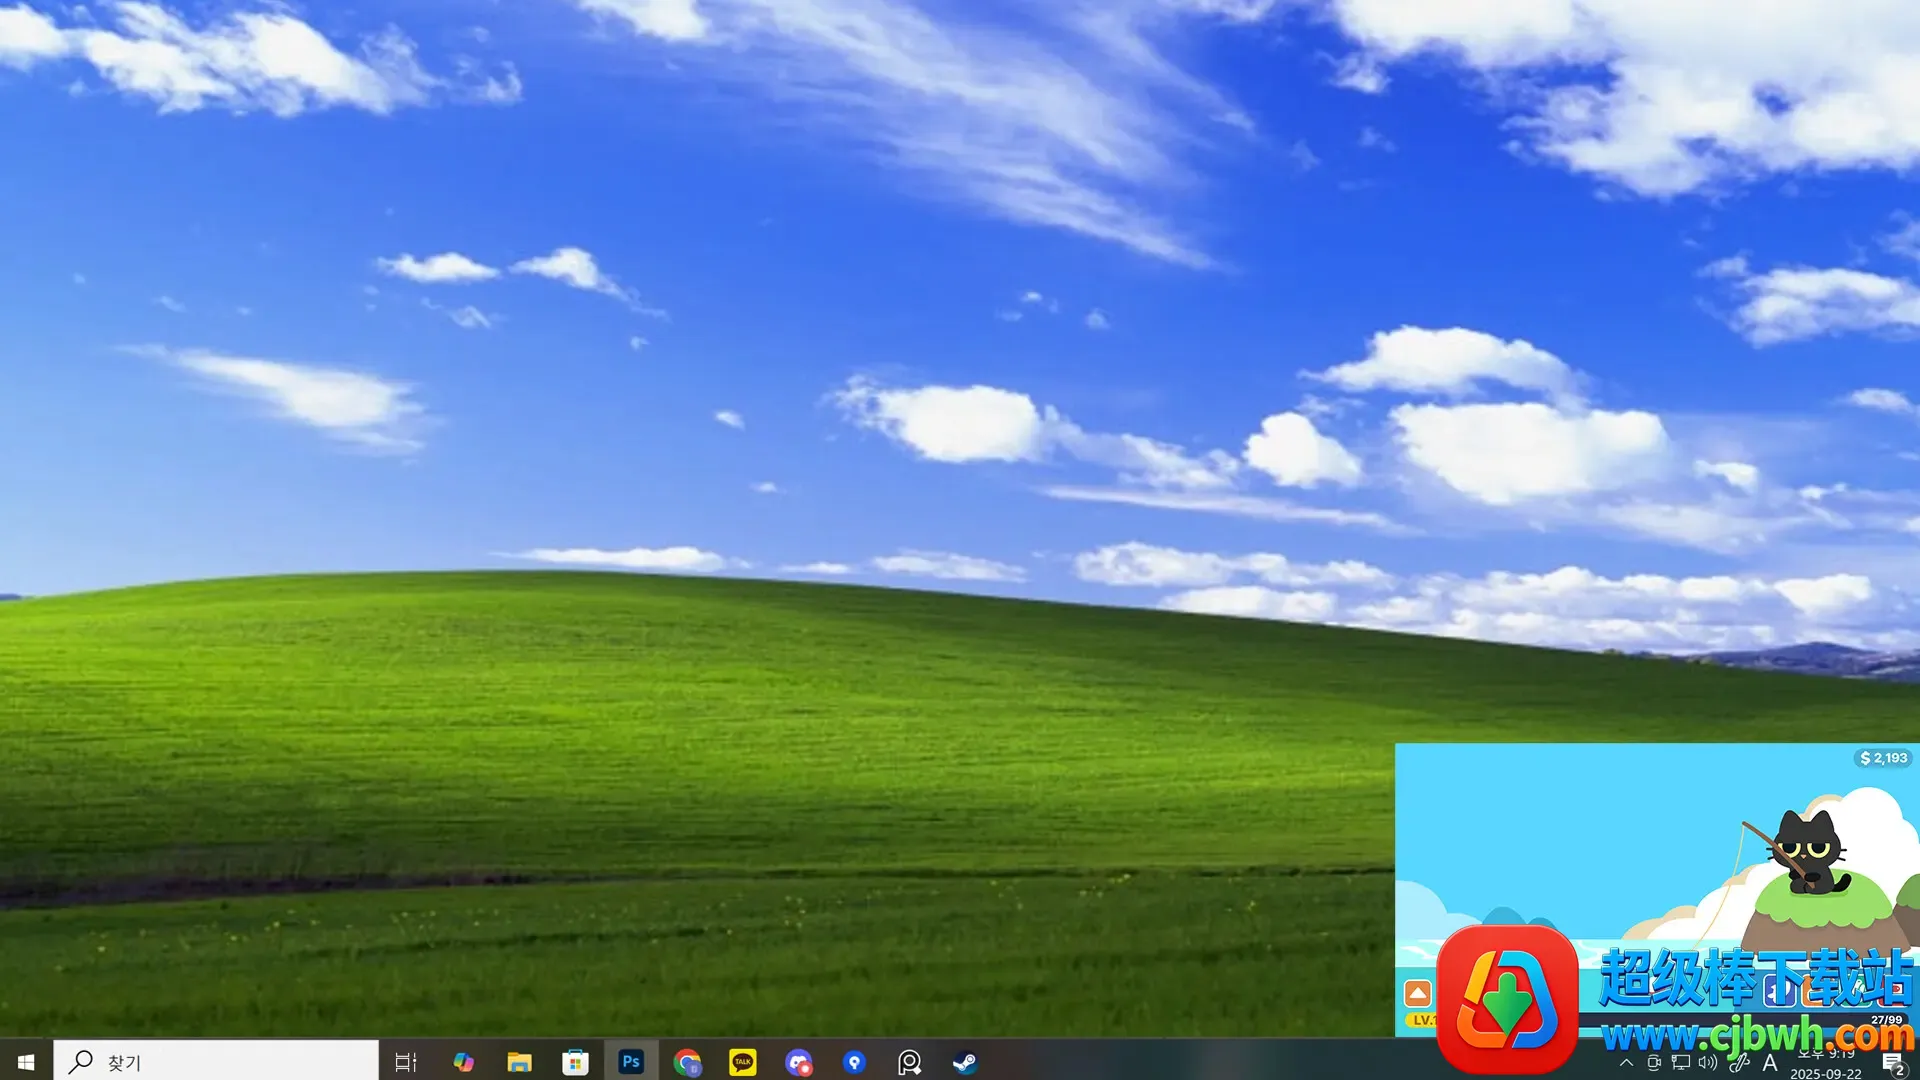Open Task View in the taskbar

405,1062
